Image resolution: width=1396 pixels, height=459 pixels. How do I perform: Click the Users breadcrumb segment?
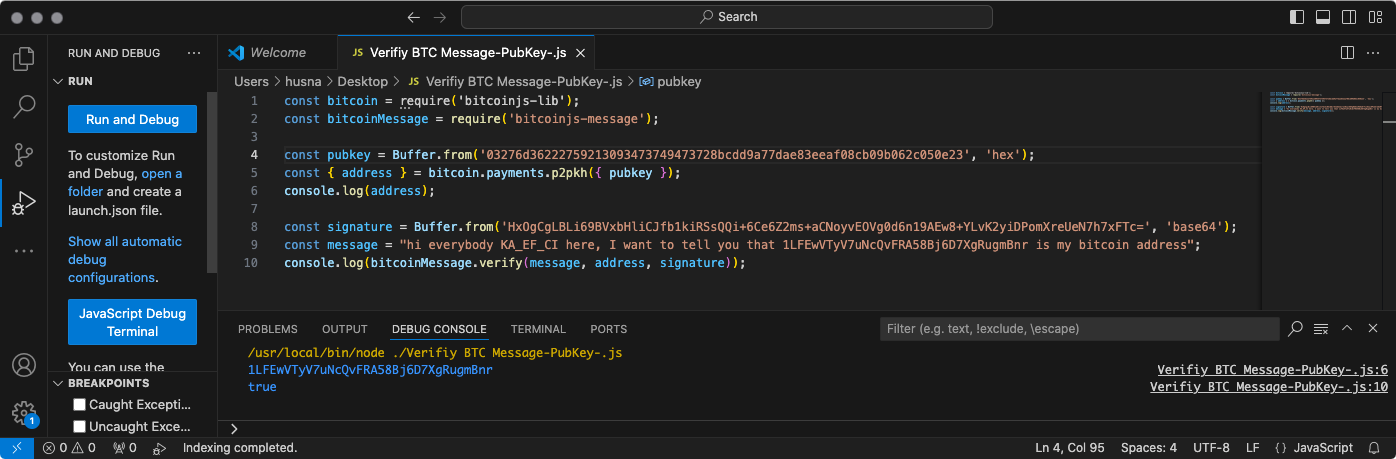251,81
